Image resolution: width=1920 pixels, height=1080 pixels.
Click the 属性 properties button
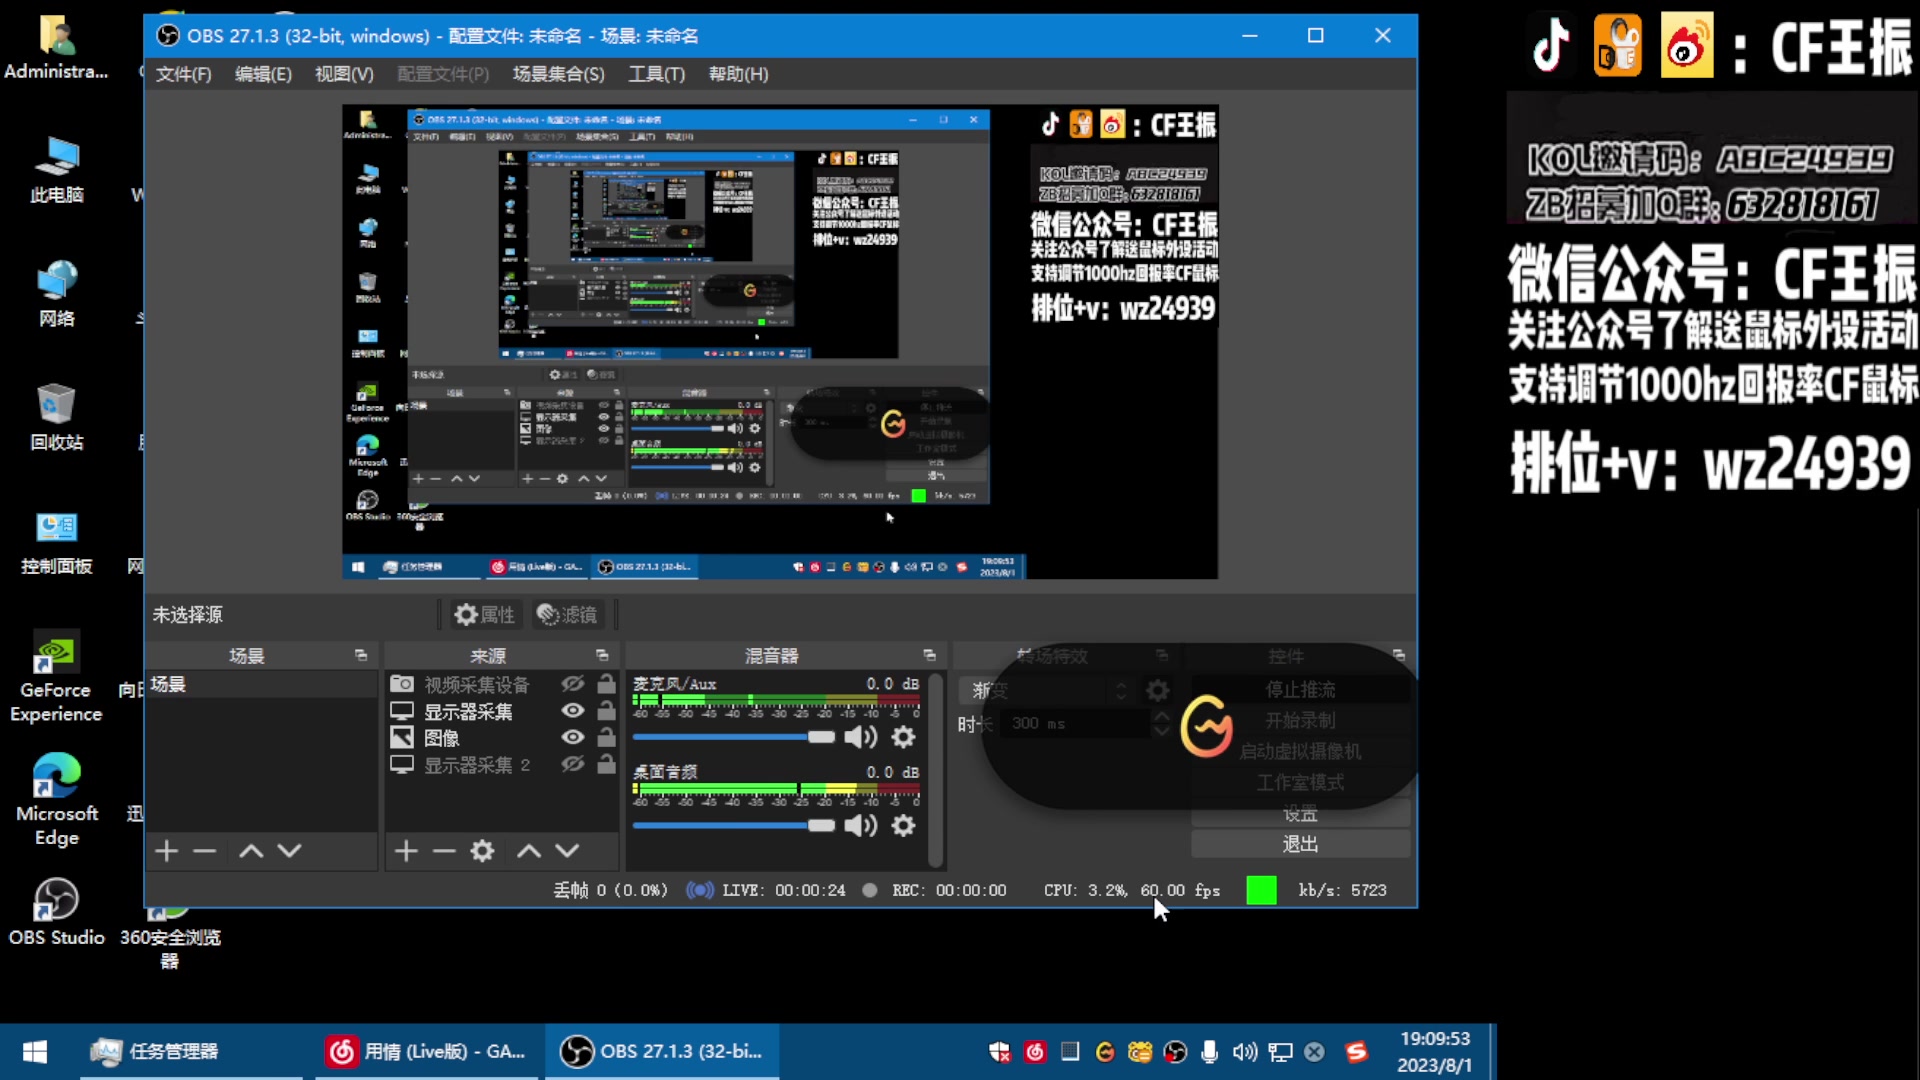(x=484, y=615)
